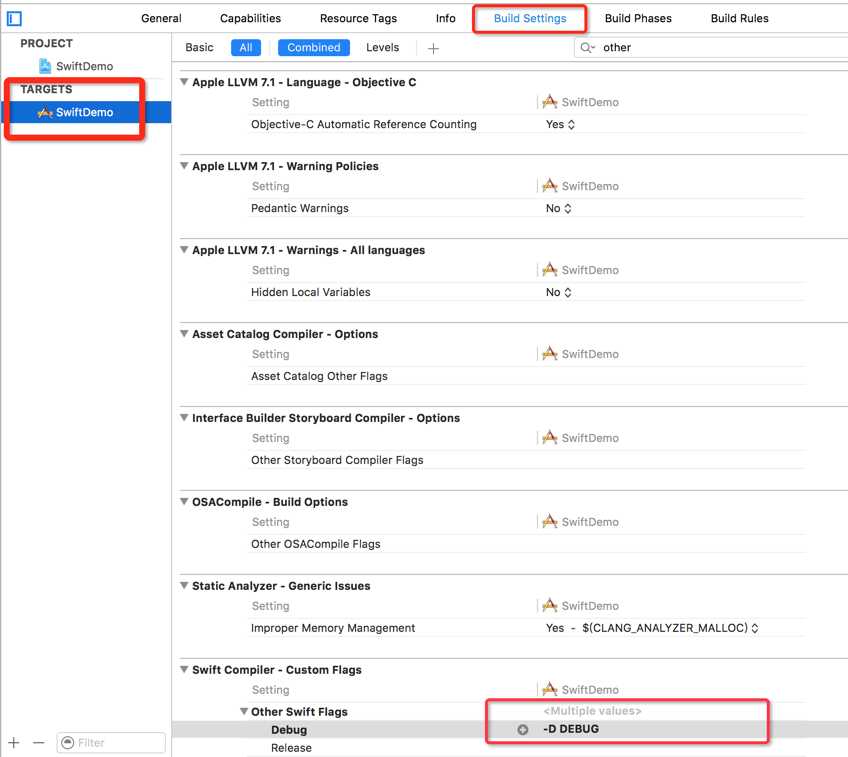Collapse Interface Builder Storyboard Compiler section

[x=184, y=418]
